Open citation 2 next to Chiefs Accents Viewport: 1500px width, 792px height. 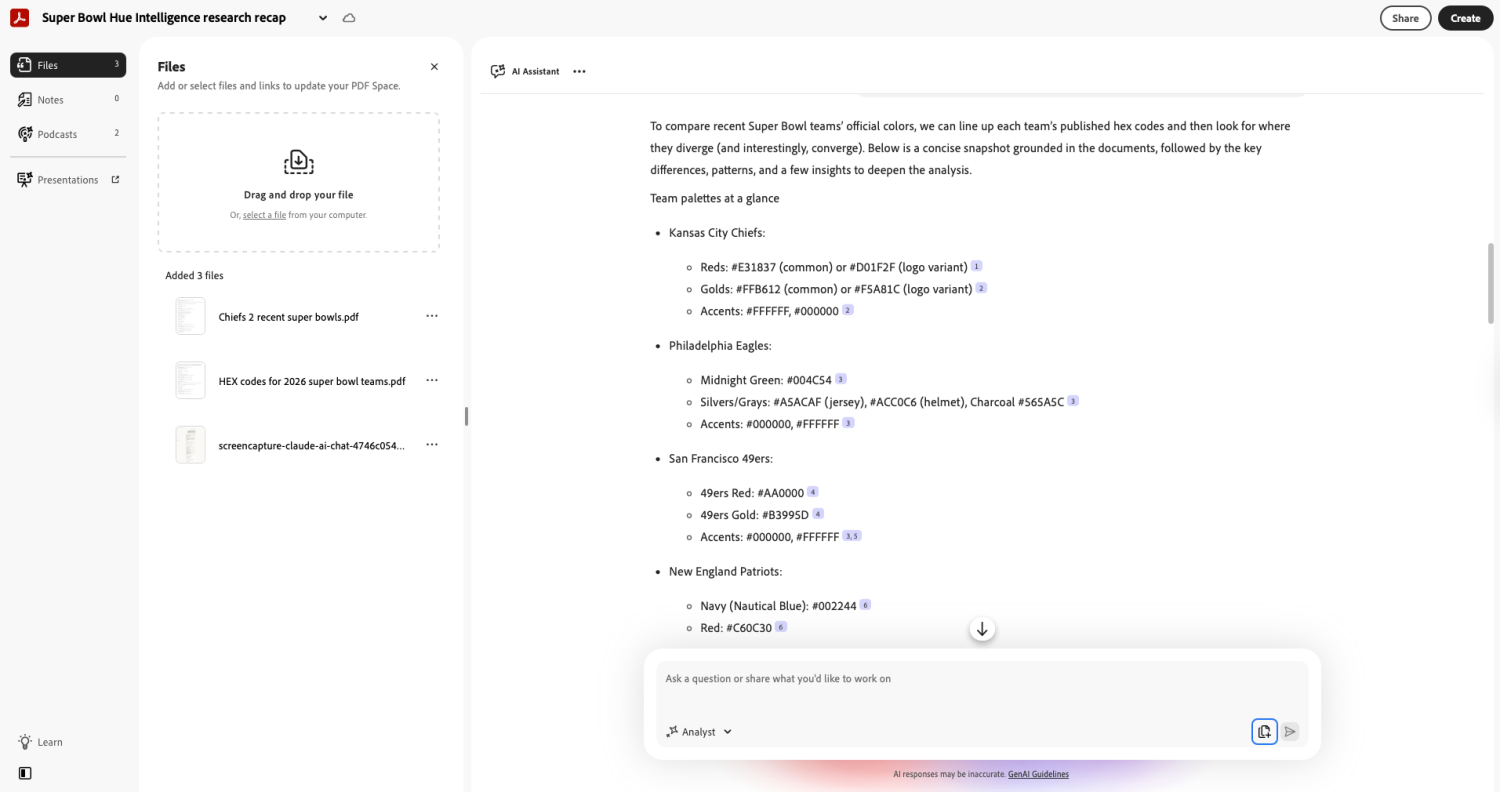[x=848, y=310]
